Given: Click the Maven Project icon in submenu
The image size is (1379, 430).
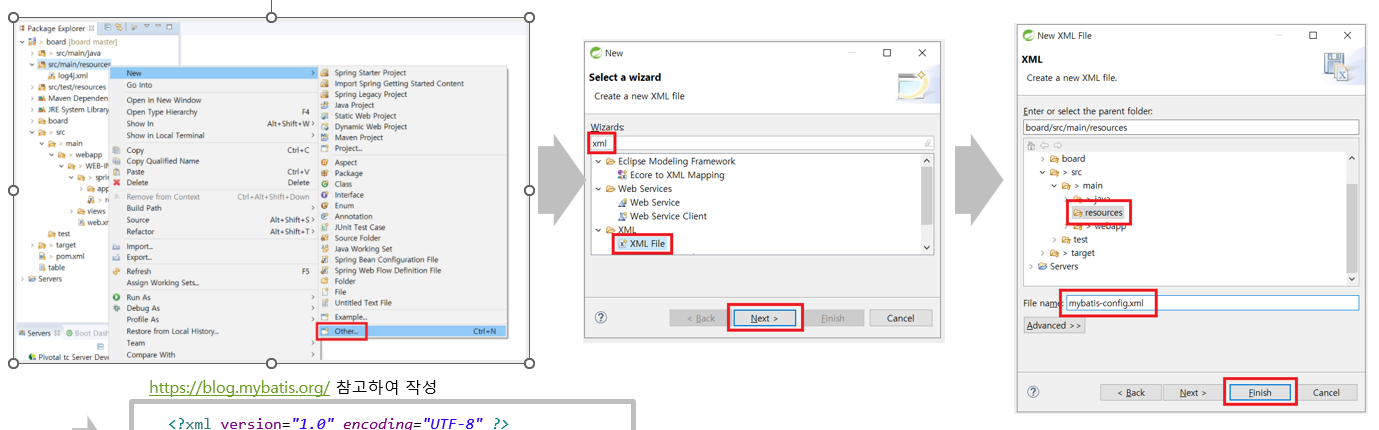Looking at the screenshot, I should 325,138.
